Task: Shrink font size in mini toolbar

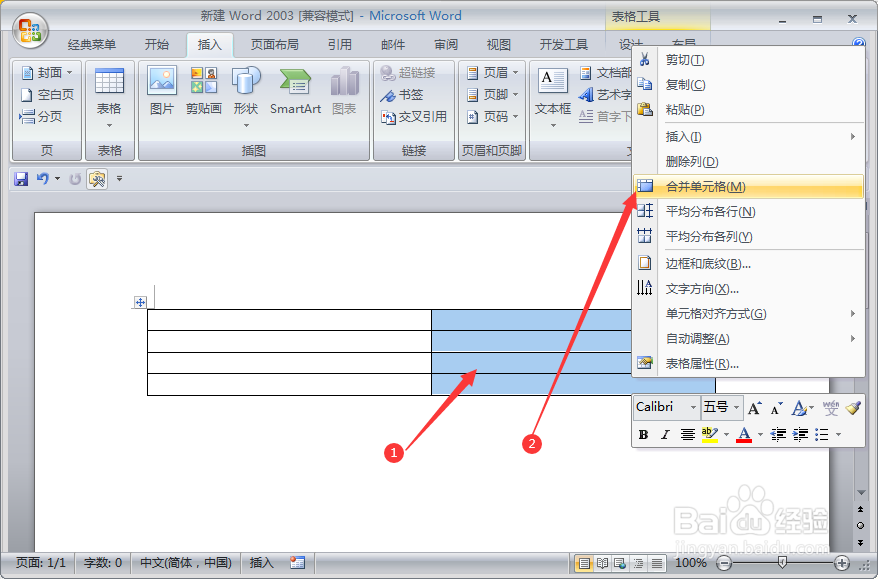Action: [x=776, y=408]
